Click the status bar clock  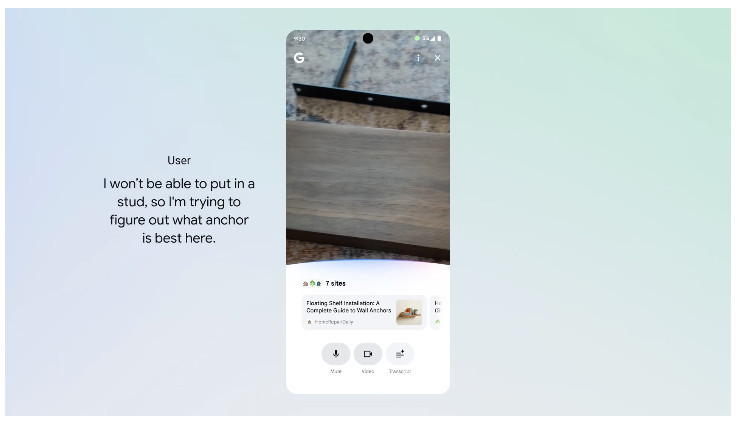[299, 38]
